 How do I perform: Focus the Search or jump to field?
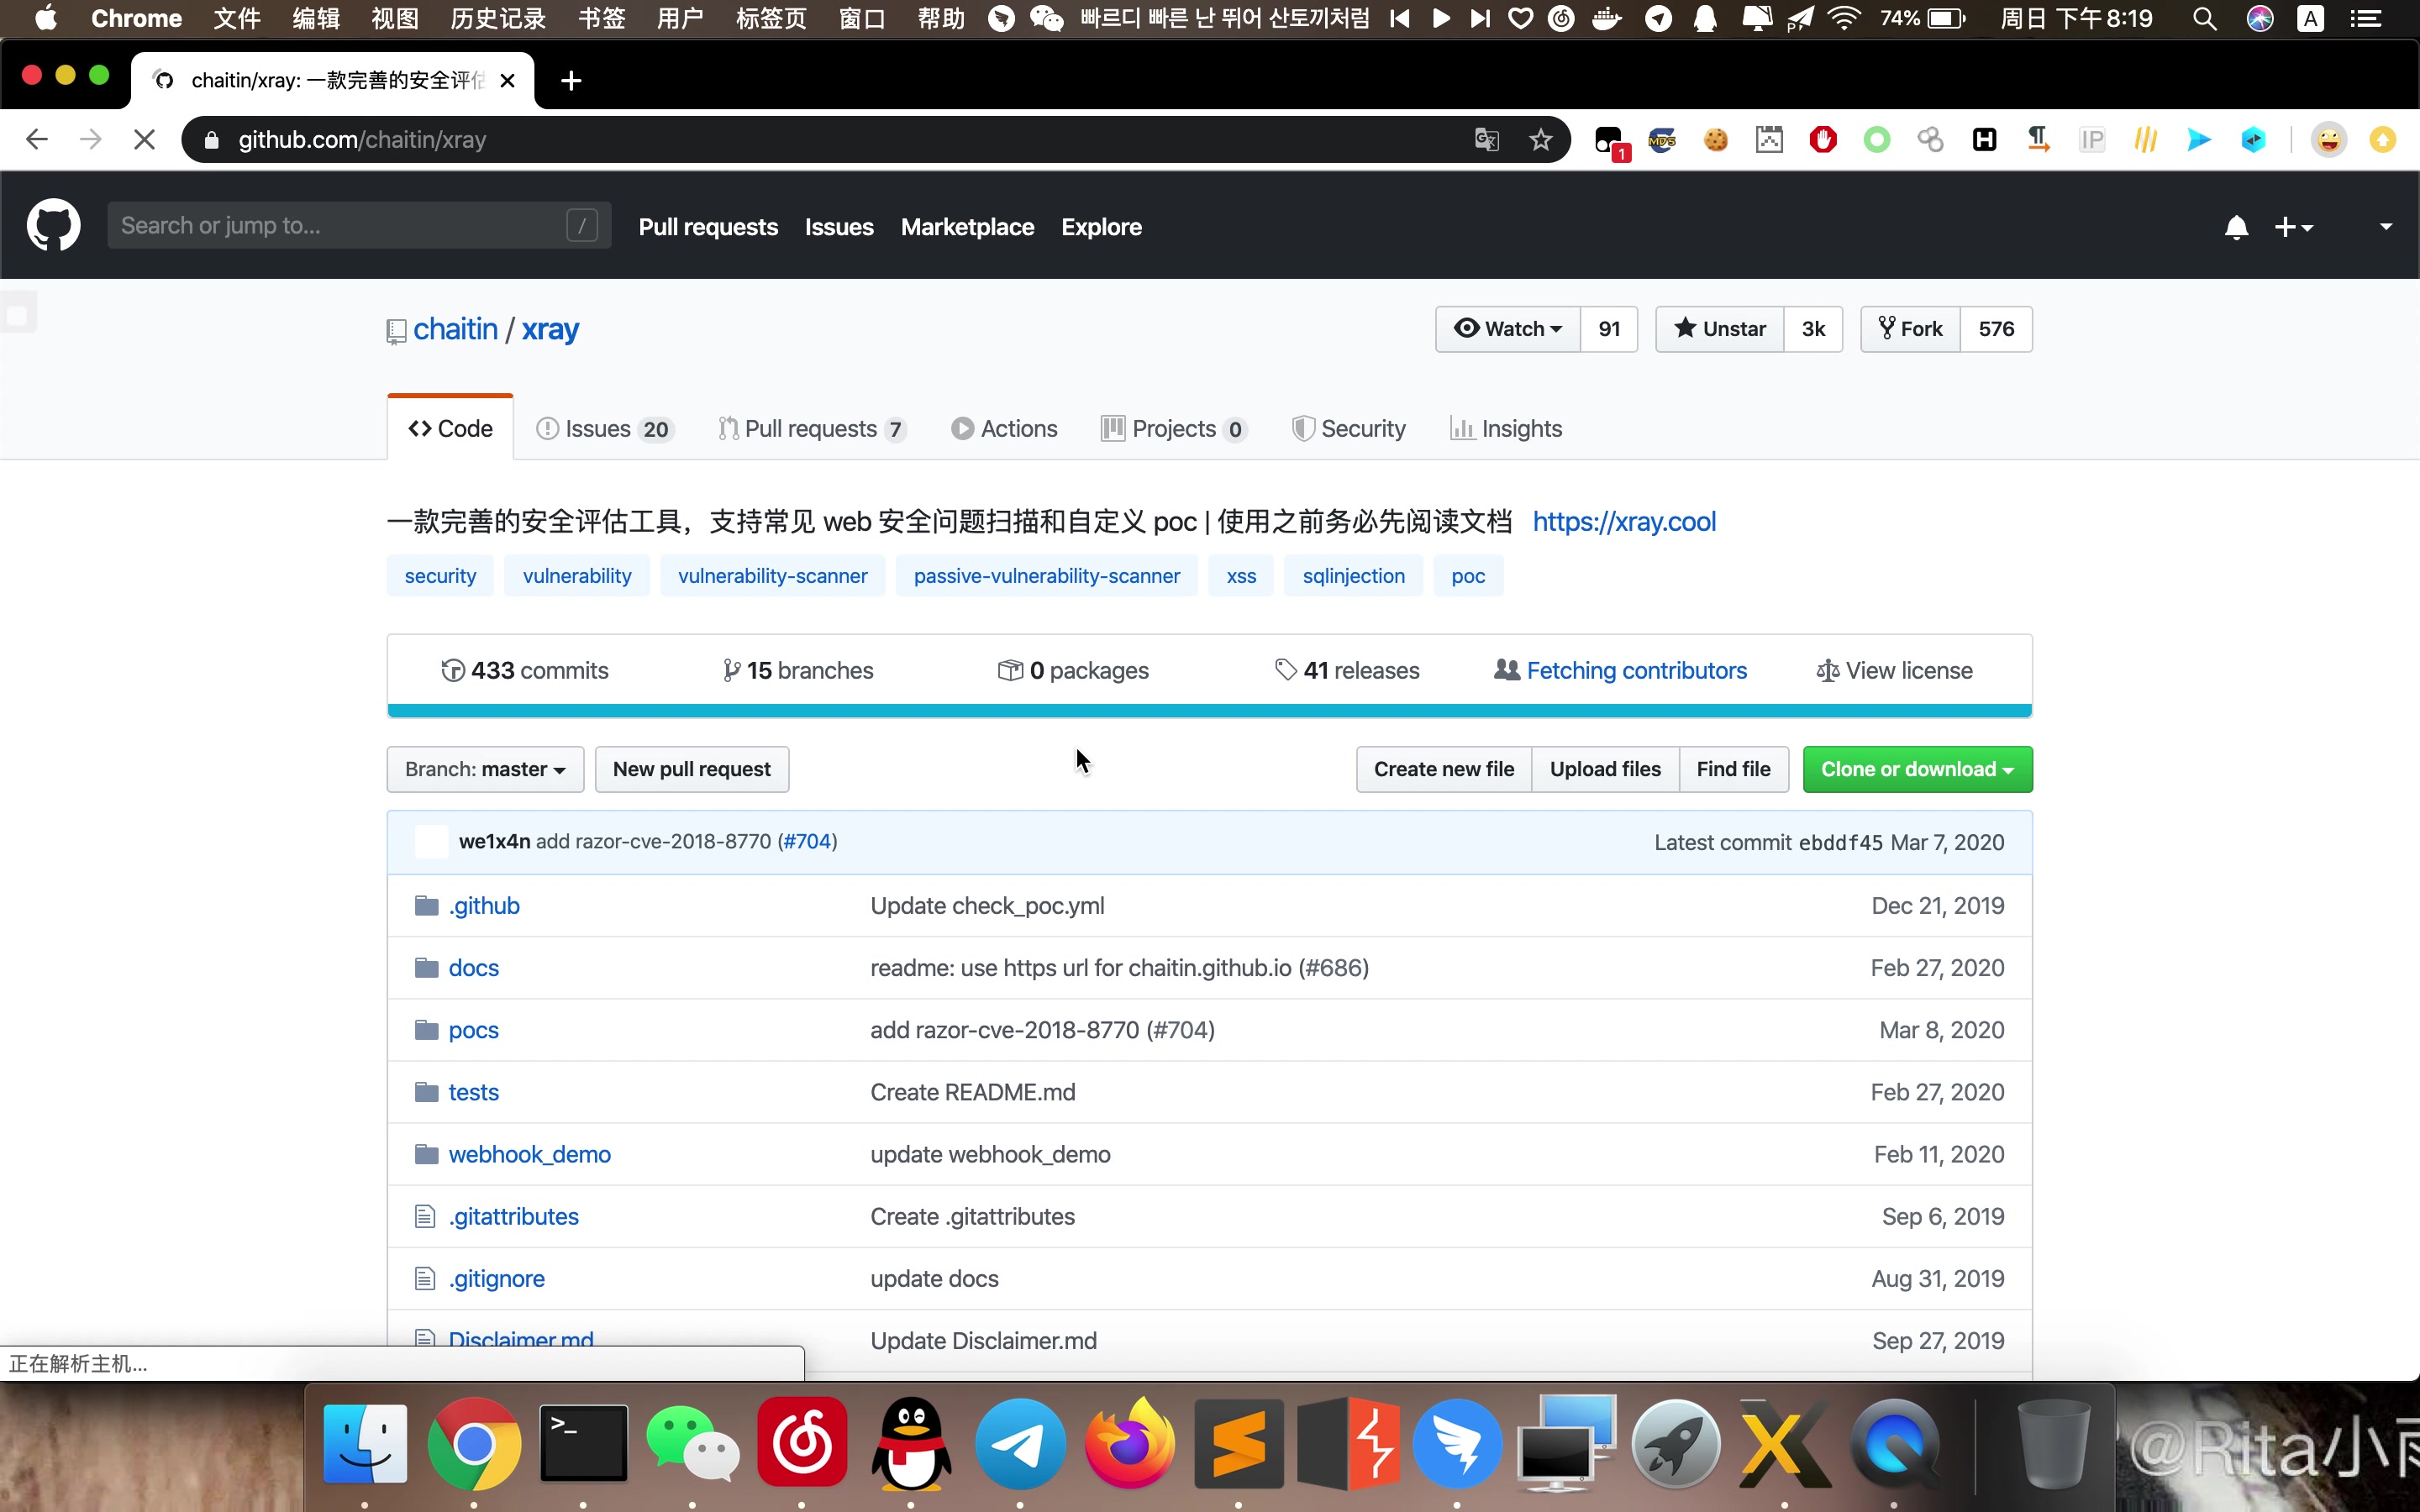click(359, 226)
